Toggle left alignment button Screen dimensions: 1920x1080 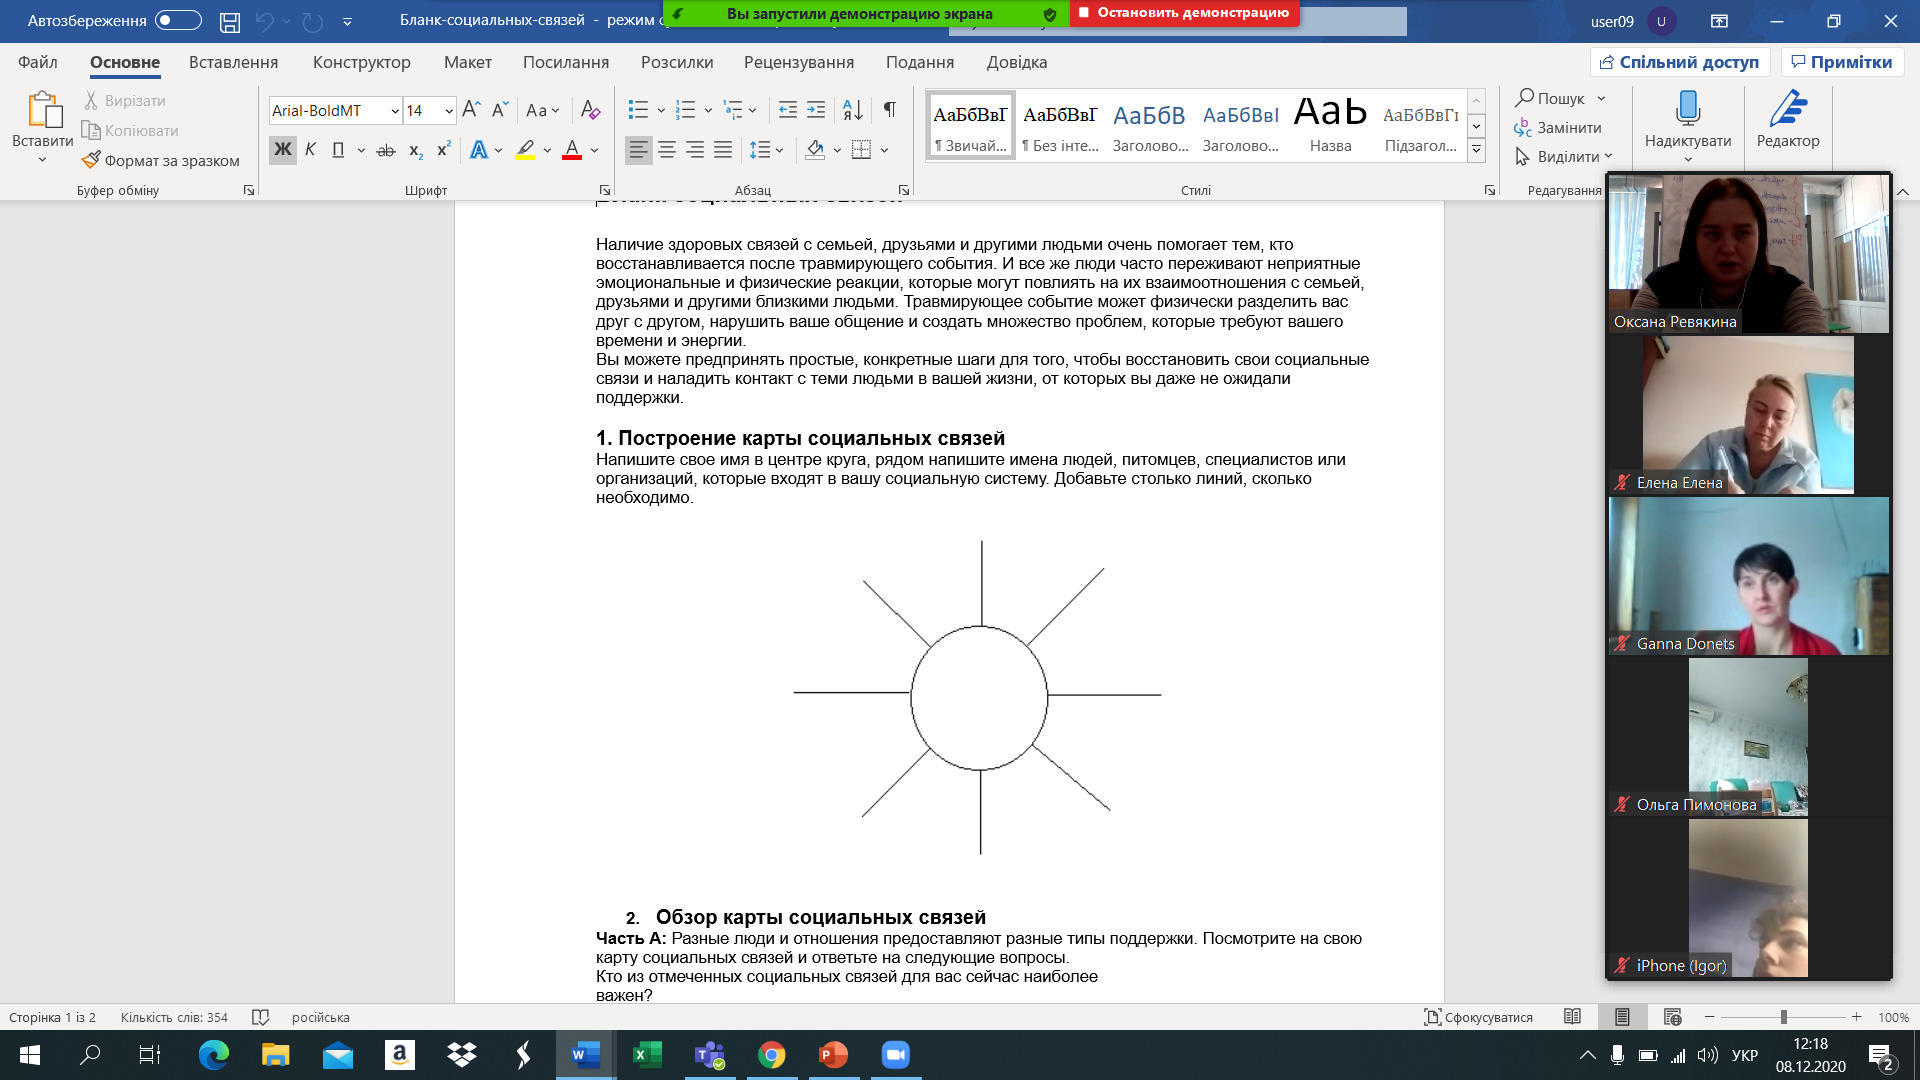coord(638,150)
